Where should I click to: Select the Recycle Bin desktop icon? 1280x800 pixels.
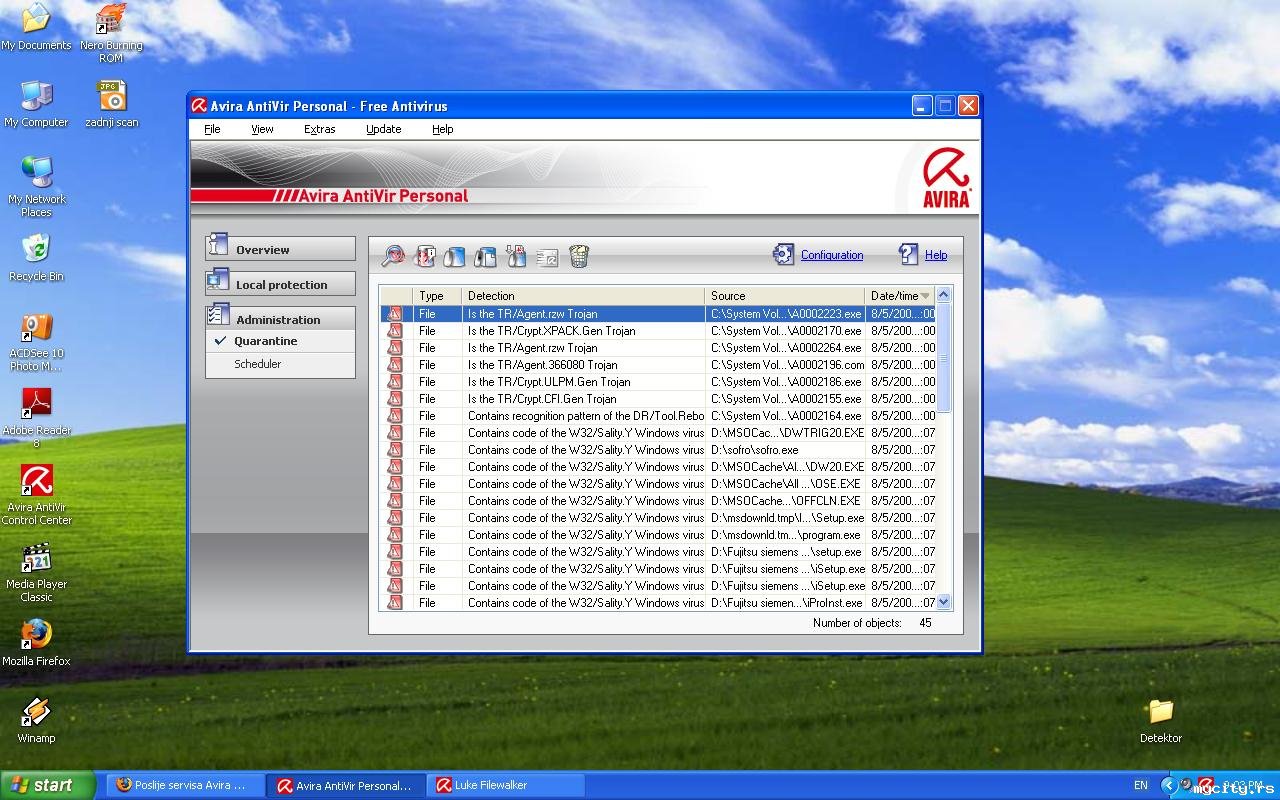tap(36, 258)
